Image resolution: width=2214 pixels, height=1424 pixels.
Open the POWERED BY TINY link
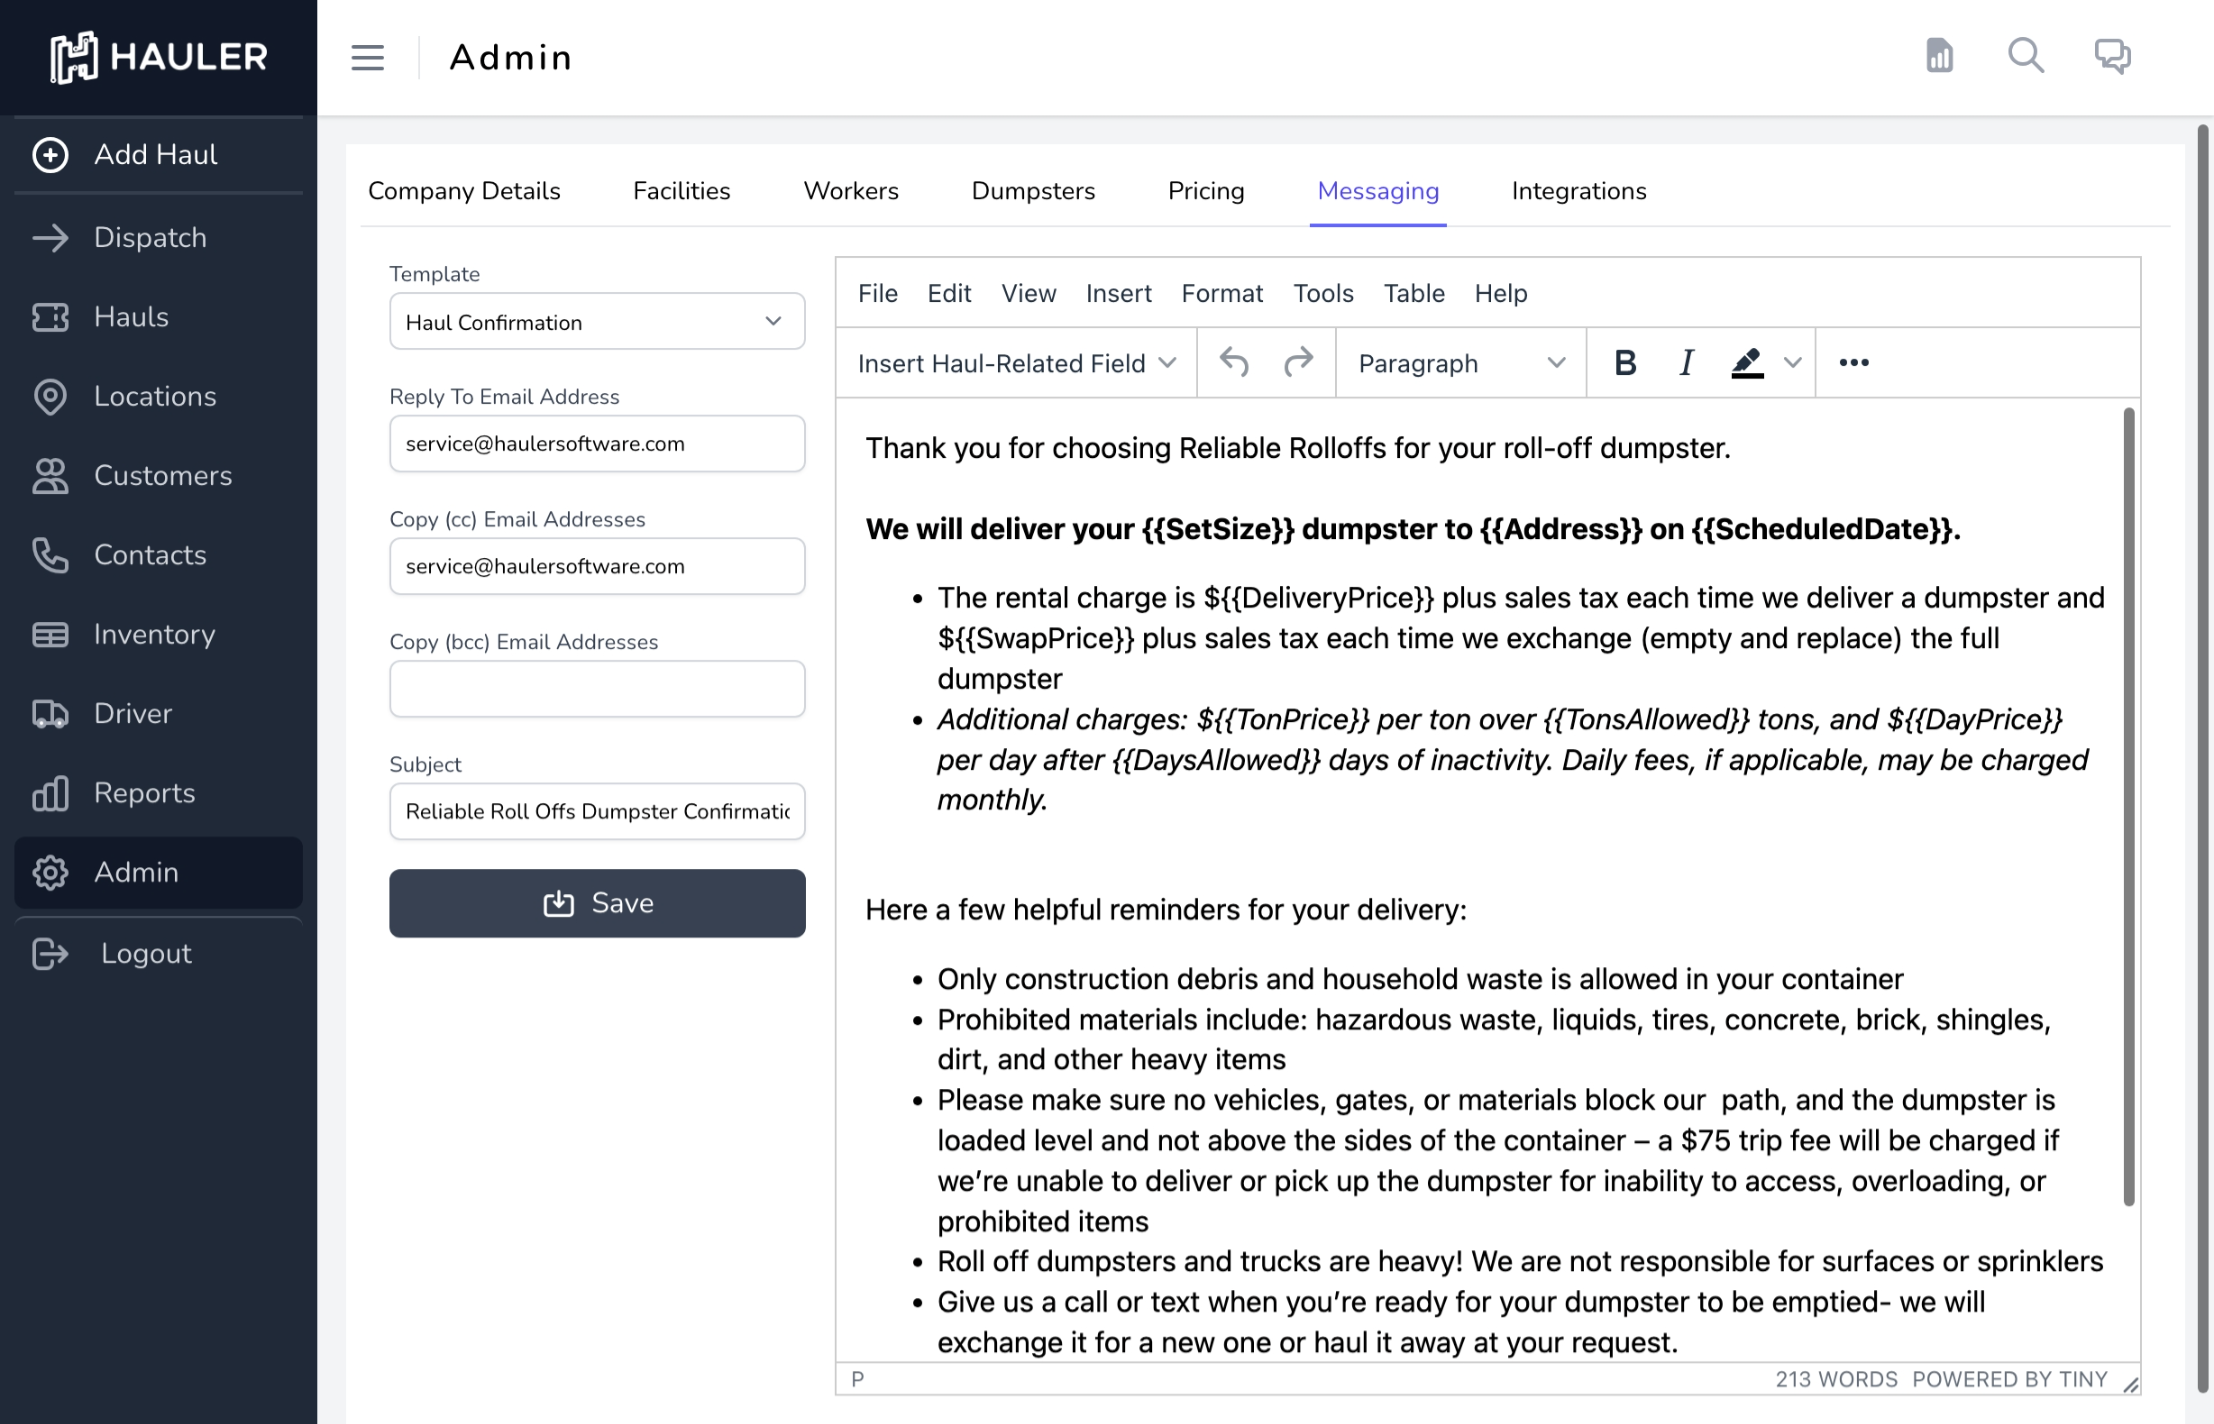[2009, 1380]
